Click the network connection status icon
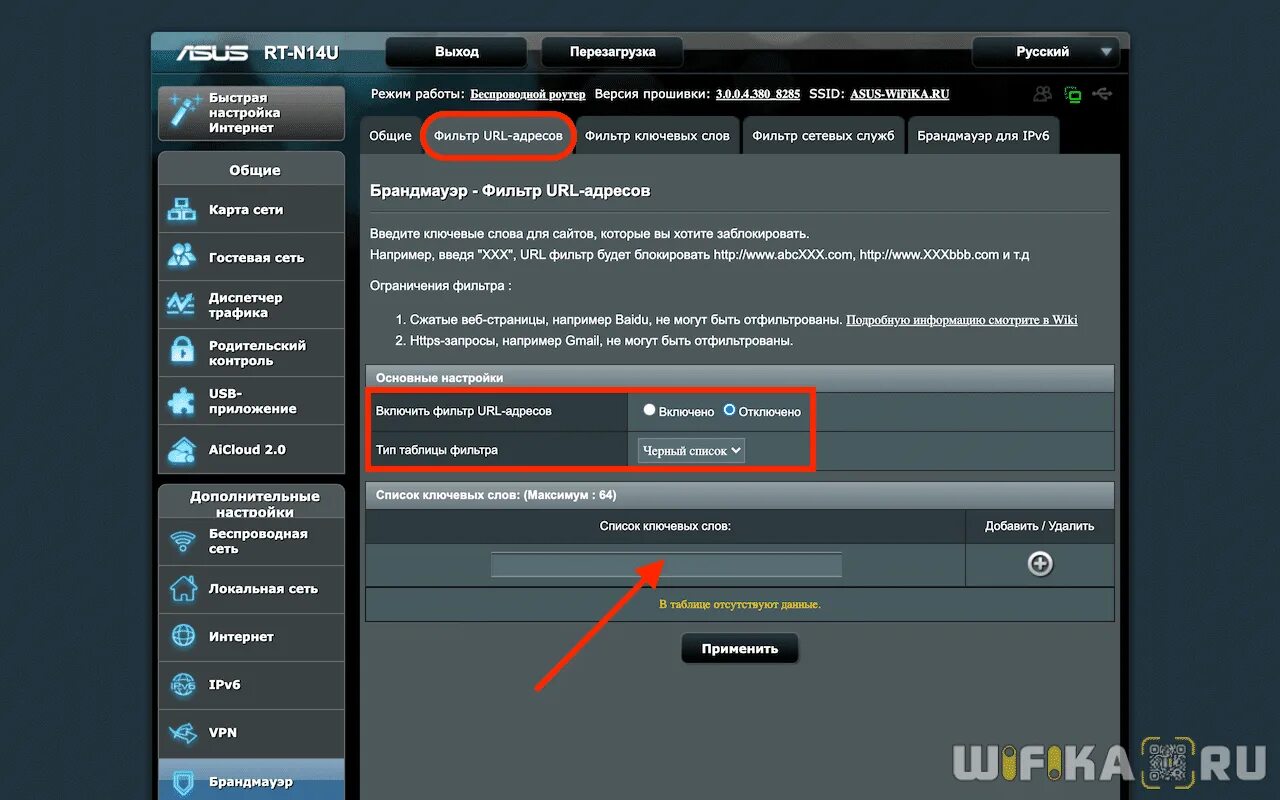 click(1073, 94)
